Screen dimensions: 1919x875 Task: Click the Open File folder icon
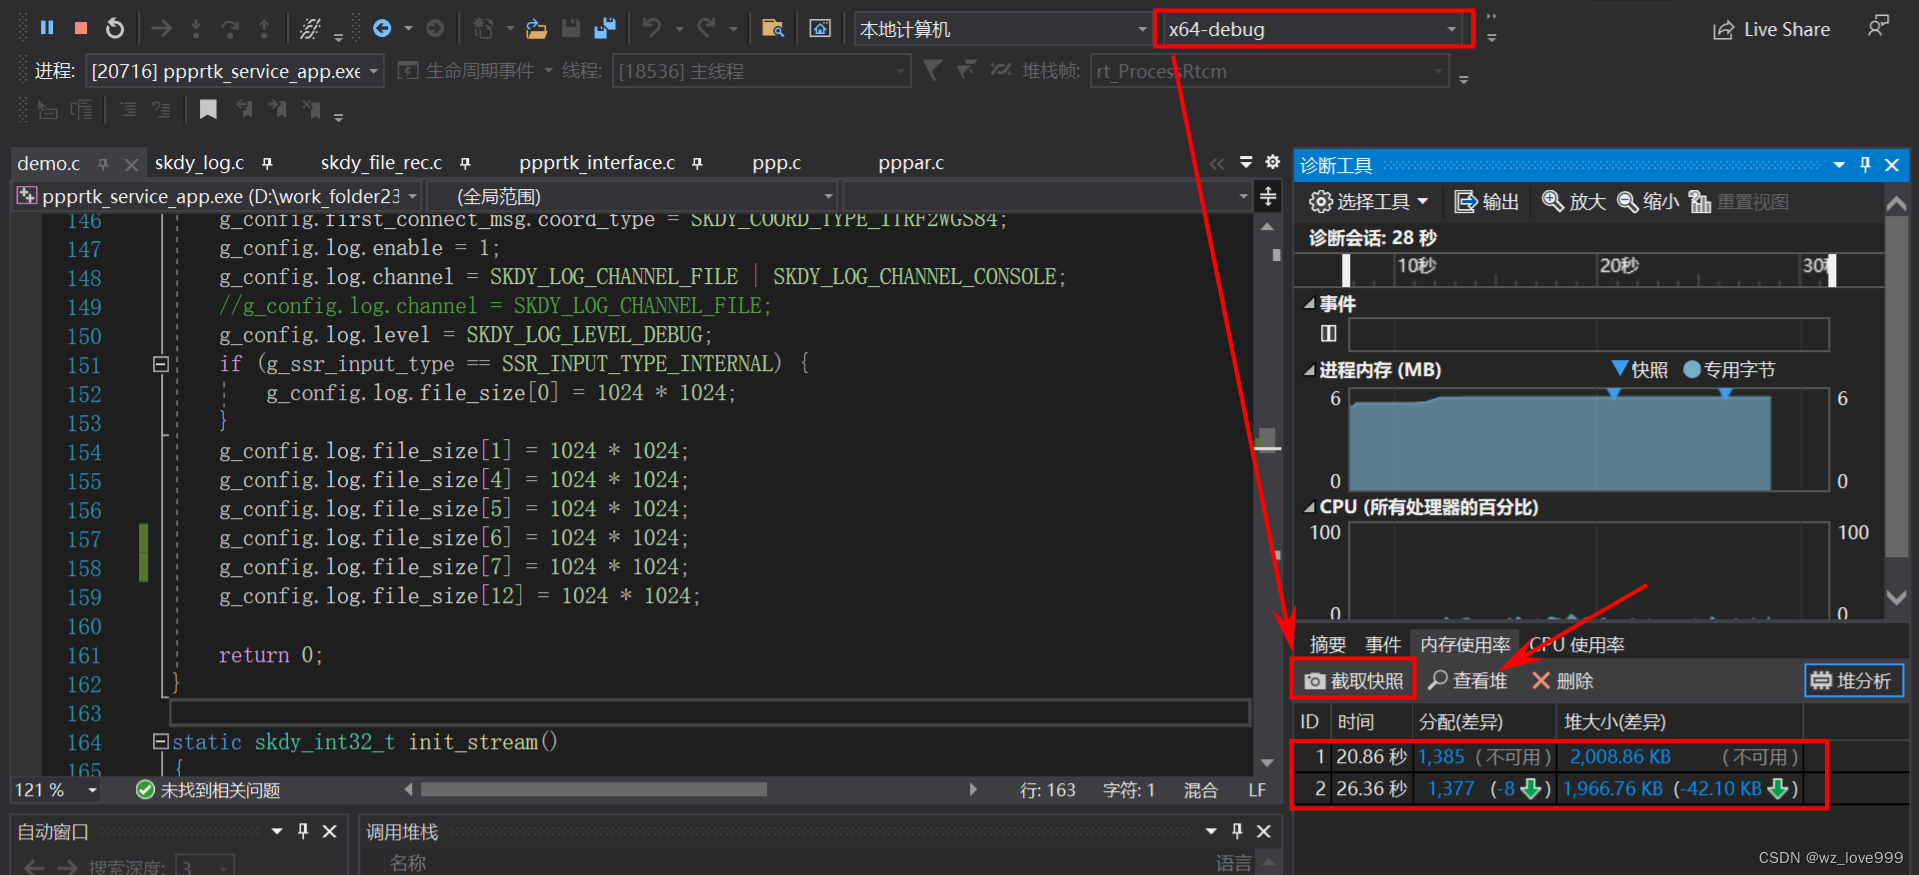(x=537, y=29)
